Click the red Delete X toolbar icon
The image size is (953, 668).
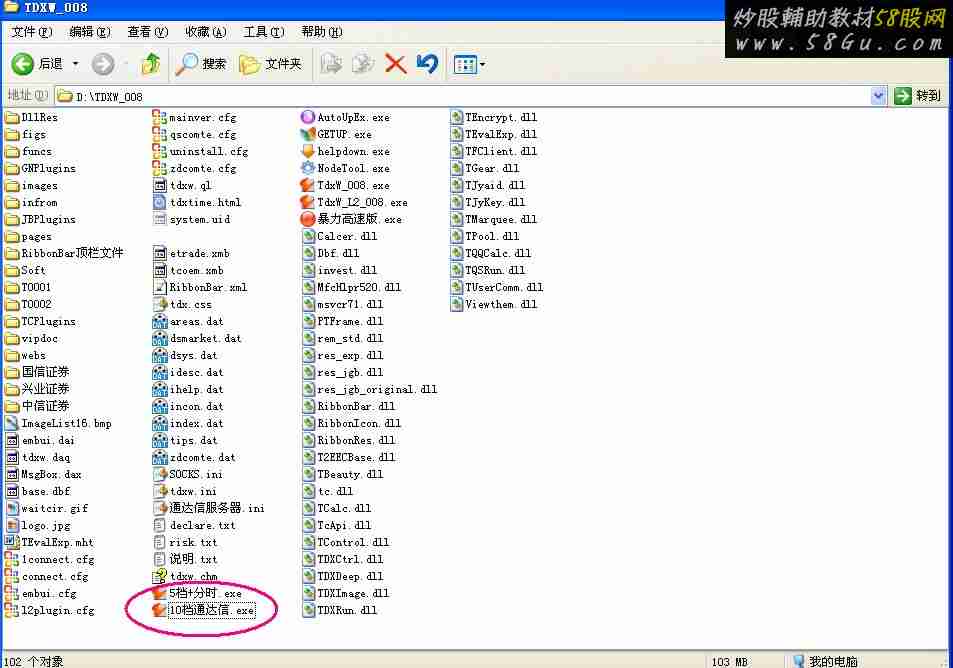(x=396, y=64)
